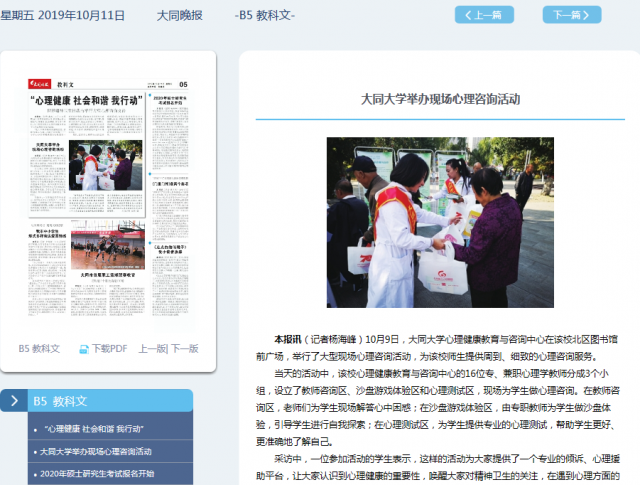The height and width of the screenshot is (485, 640).
Task: Click the PDF download icon
Action: point(84,349)
